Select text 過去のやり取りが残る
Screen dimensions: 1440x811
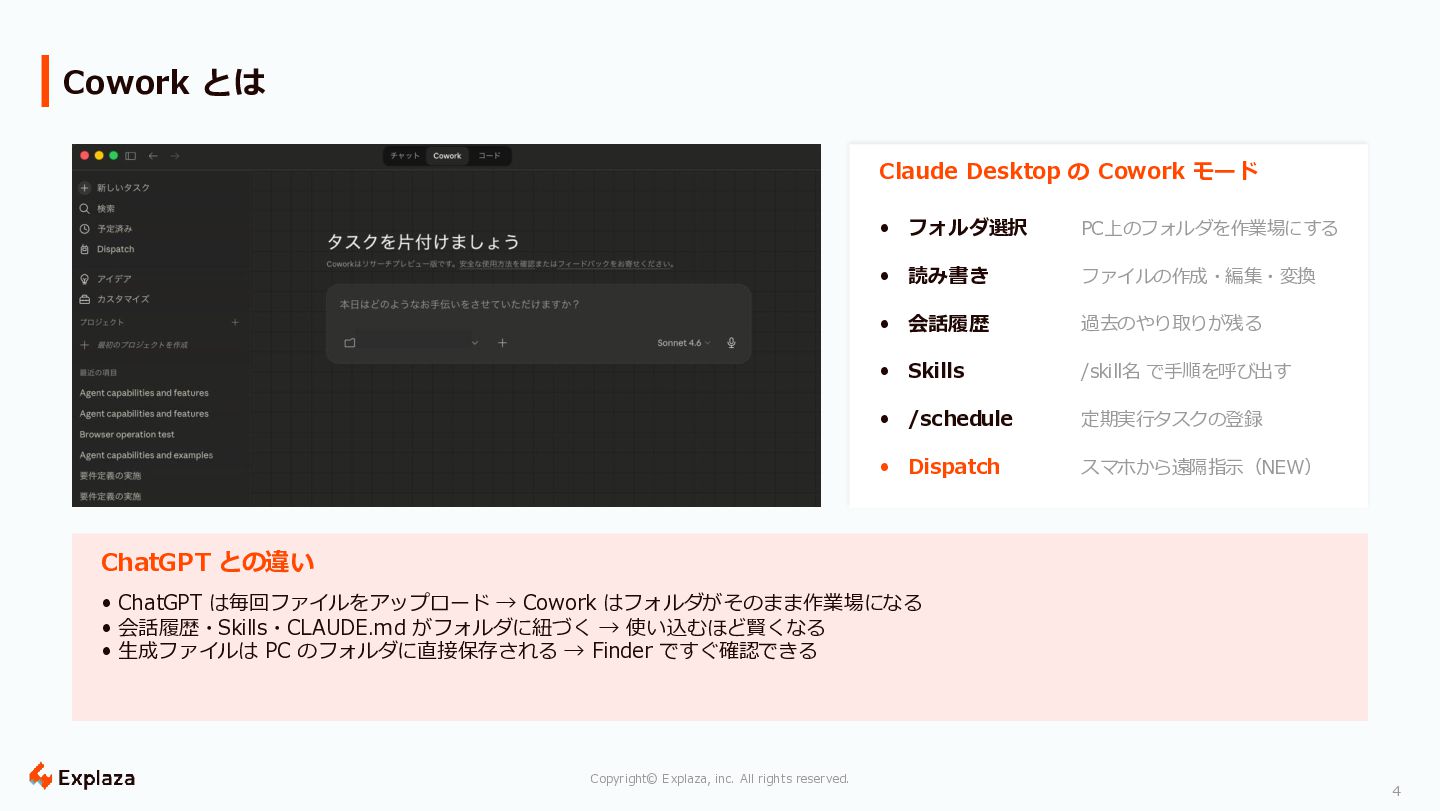coord(1171,324)
